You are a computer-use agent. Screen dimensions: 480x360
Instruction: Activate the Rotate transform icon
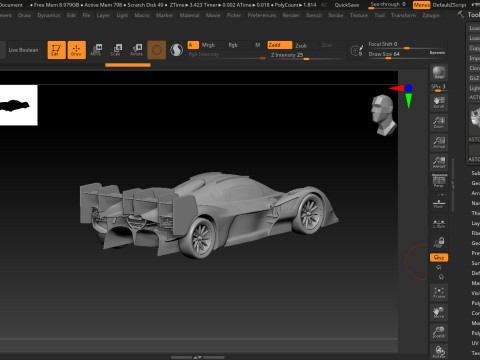click(x=137, y=50)
